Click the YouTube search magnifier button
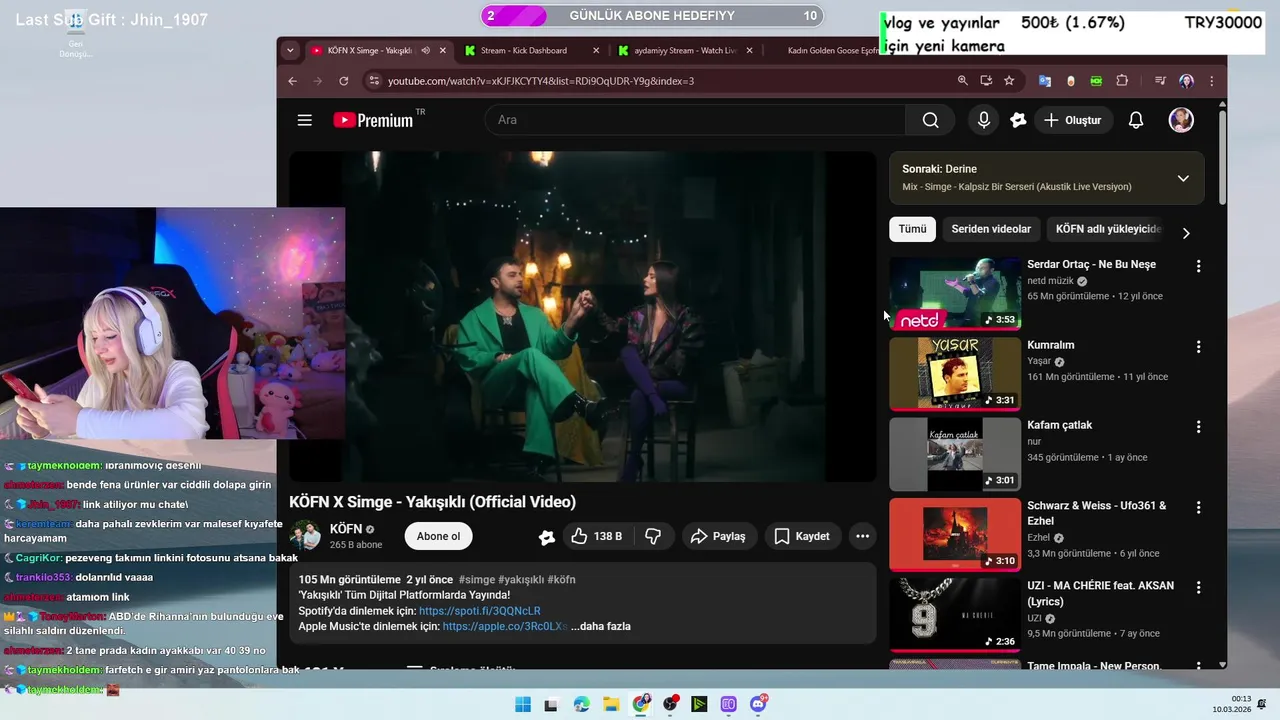This screenshot has height=720, width=1280. click(930, 120)
